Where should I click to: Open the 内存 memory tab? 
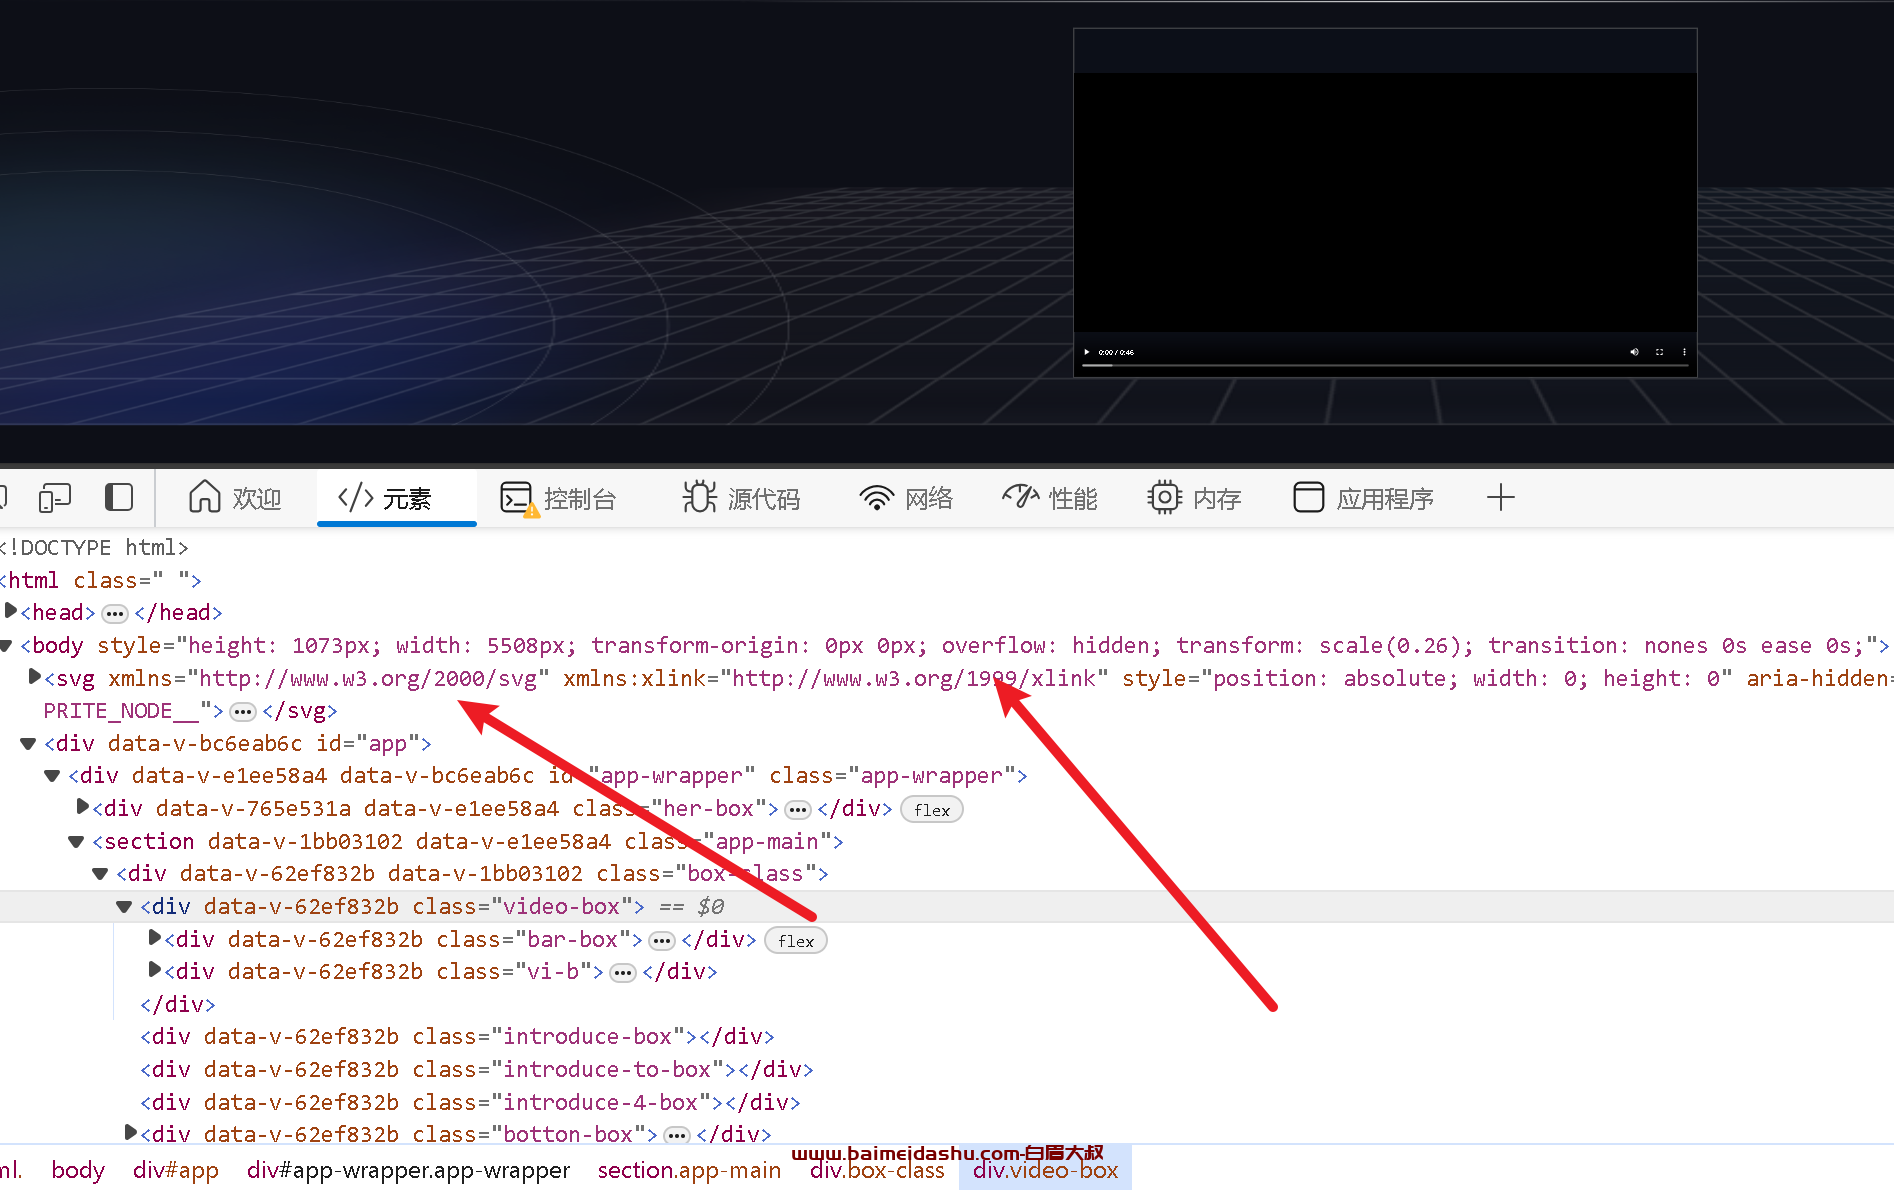(1194, 497)
